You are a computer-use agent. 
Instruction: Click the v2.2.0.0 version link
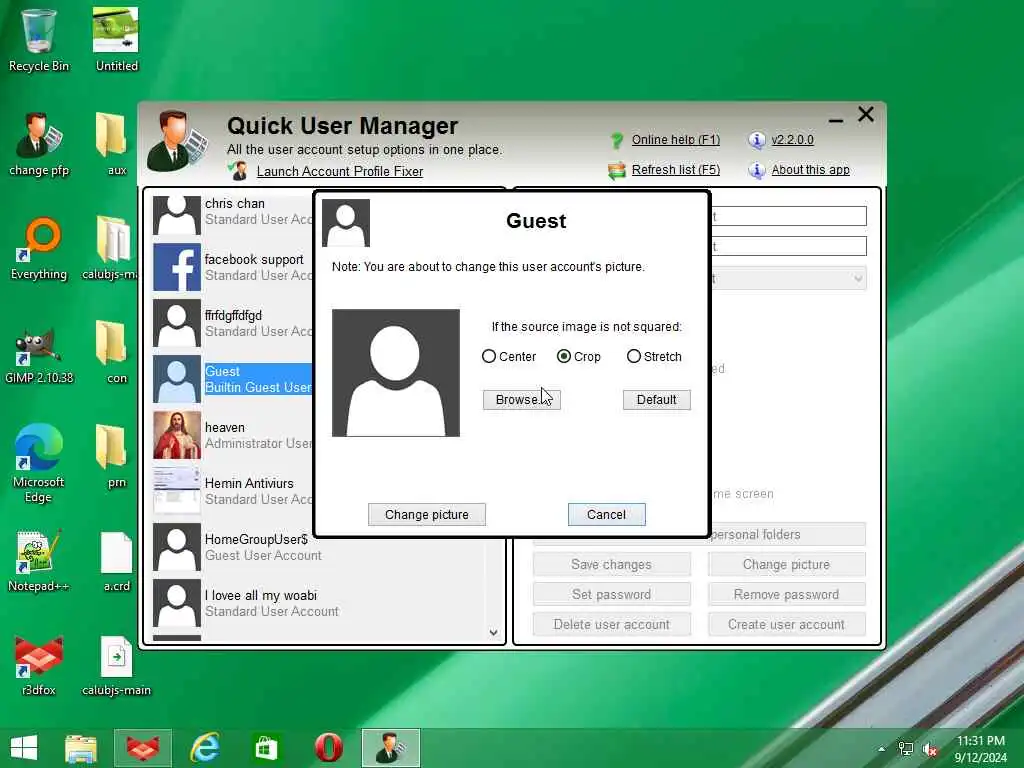[792, 140]
